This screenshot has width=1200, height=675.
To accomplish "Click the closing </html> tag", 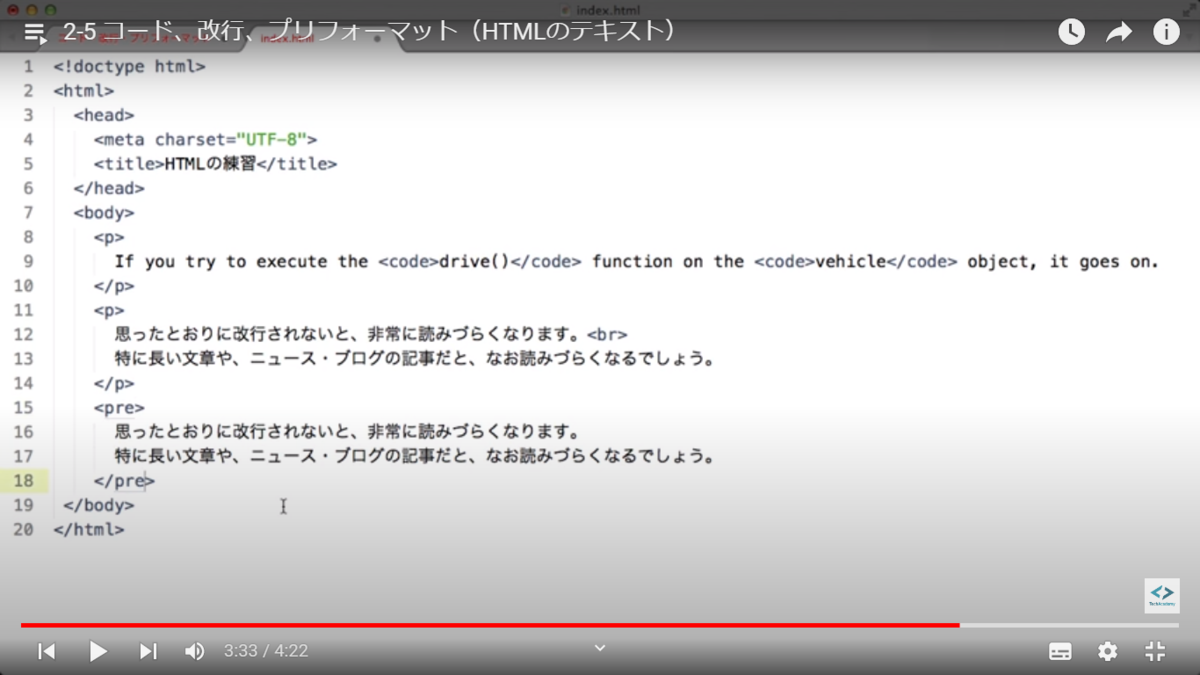I will coord(89,529).
